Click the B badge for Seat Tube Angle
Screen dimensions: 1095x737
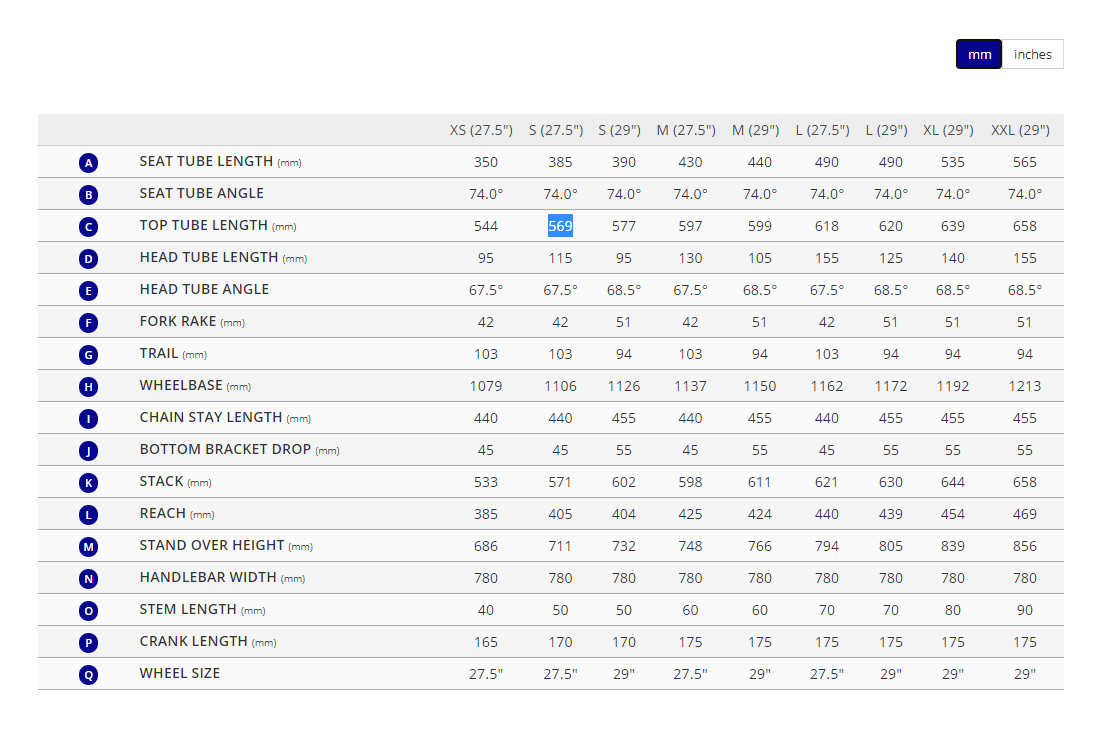[x=89, y=195]
